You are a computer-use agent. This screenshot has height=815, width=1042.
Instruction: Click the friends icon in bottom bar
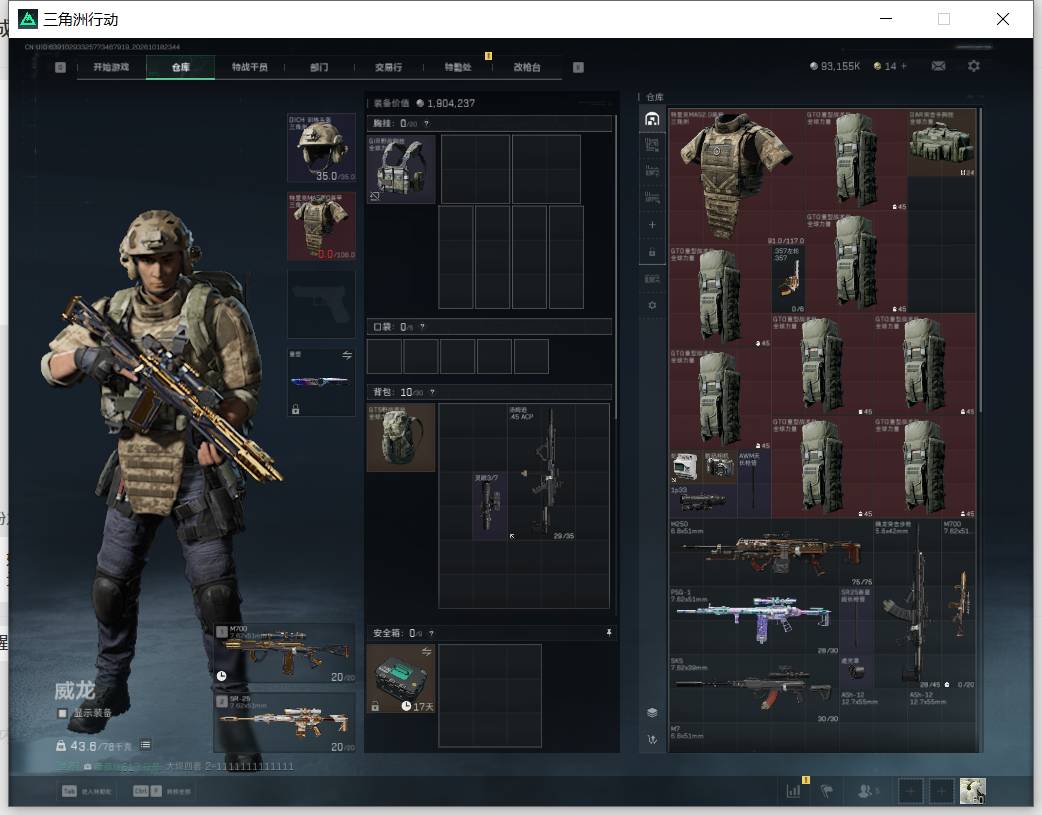click(865, 790)
